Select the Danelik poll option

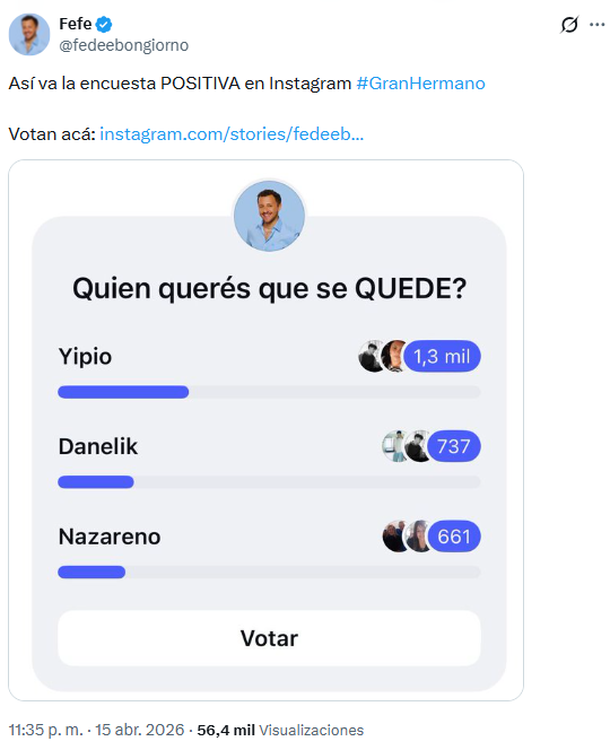pyautogui.click(x=98, y=446)
